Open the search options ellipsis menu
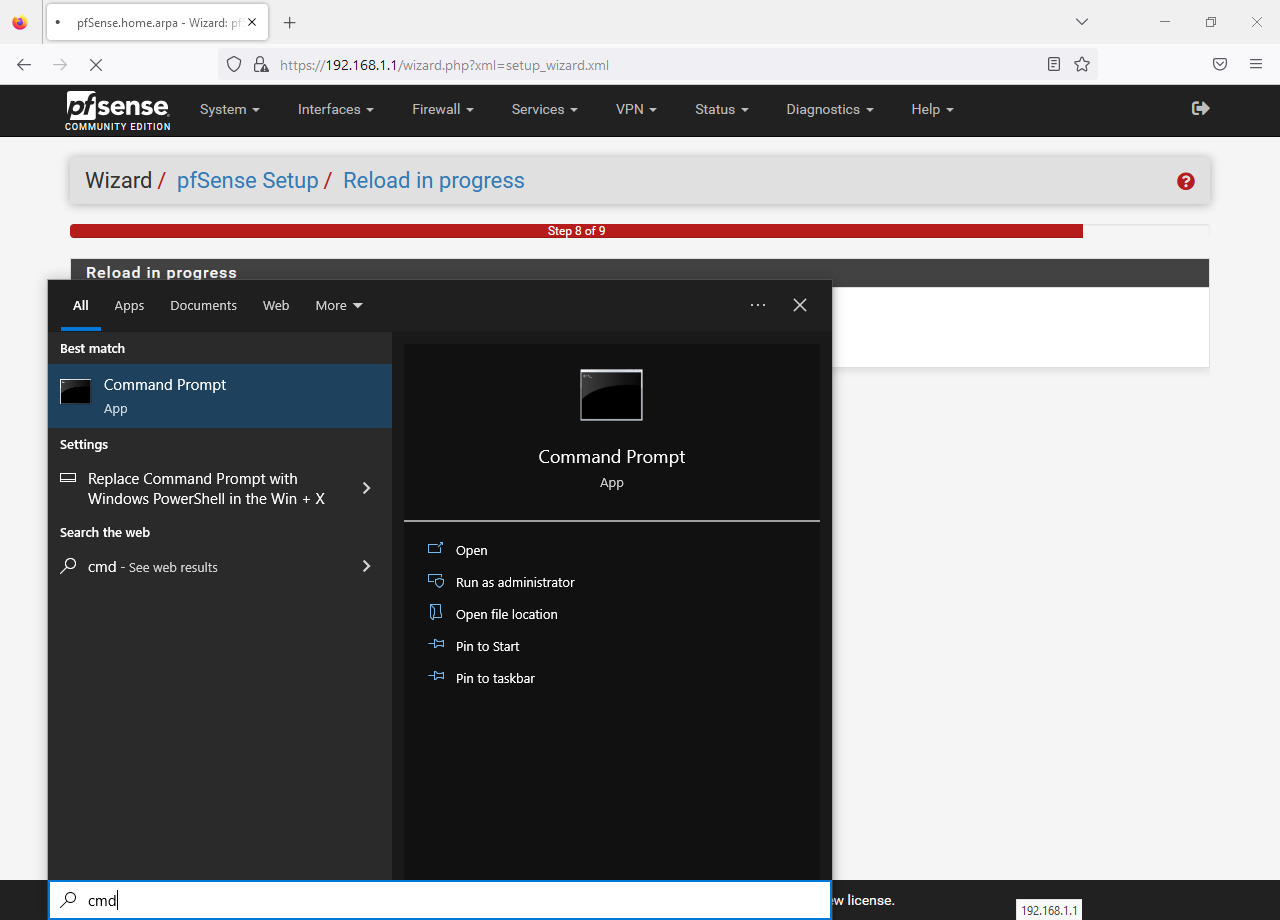 point(758,305)
